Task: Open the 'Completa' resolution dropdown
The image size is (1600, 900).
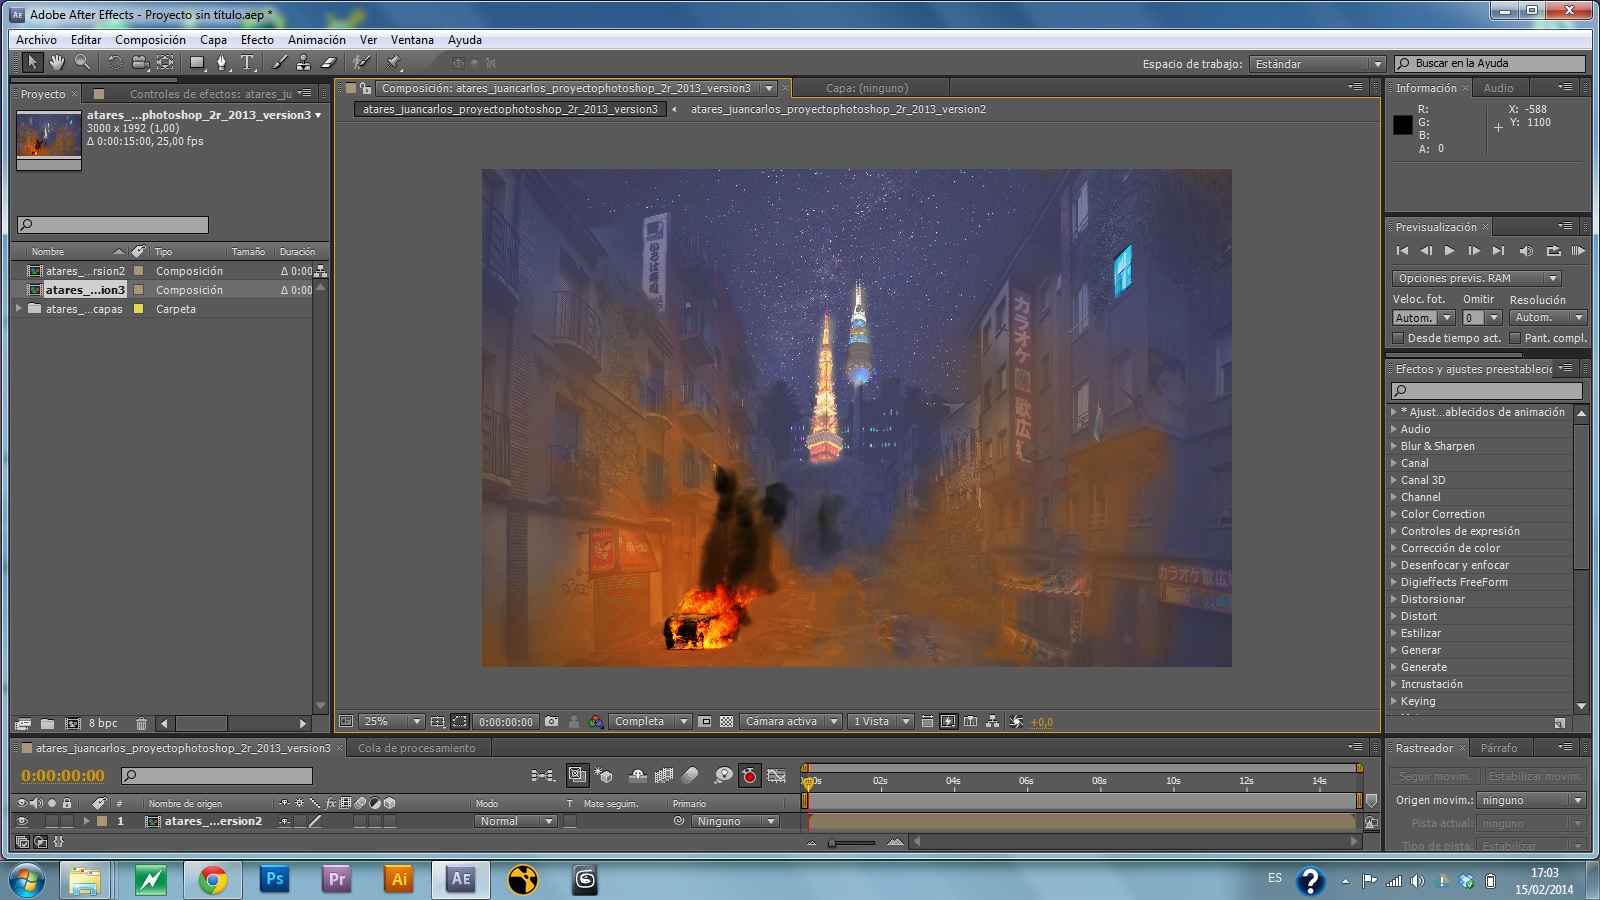Action: coord(650,721)
